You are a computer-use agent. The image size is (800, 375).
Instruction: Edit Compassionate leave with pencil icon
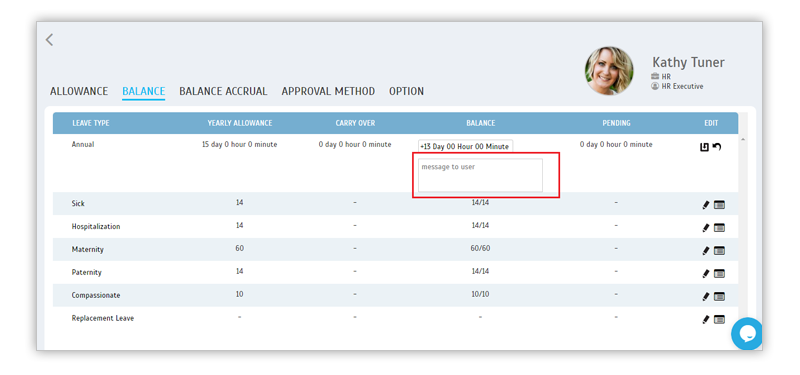(x=706, y=296)
